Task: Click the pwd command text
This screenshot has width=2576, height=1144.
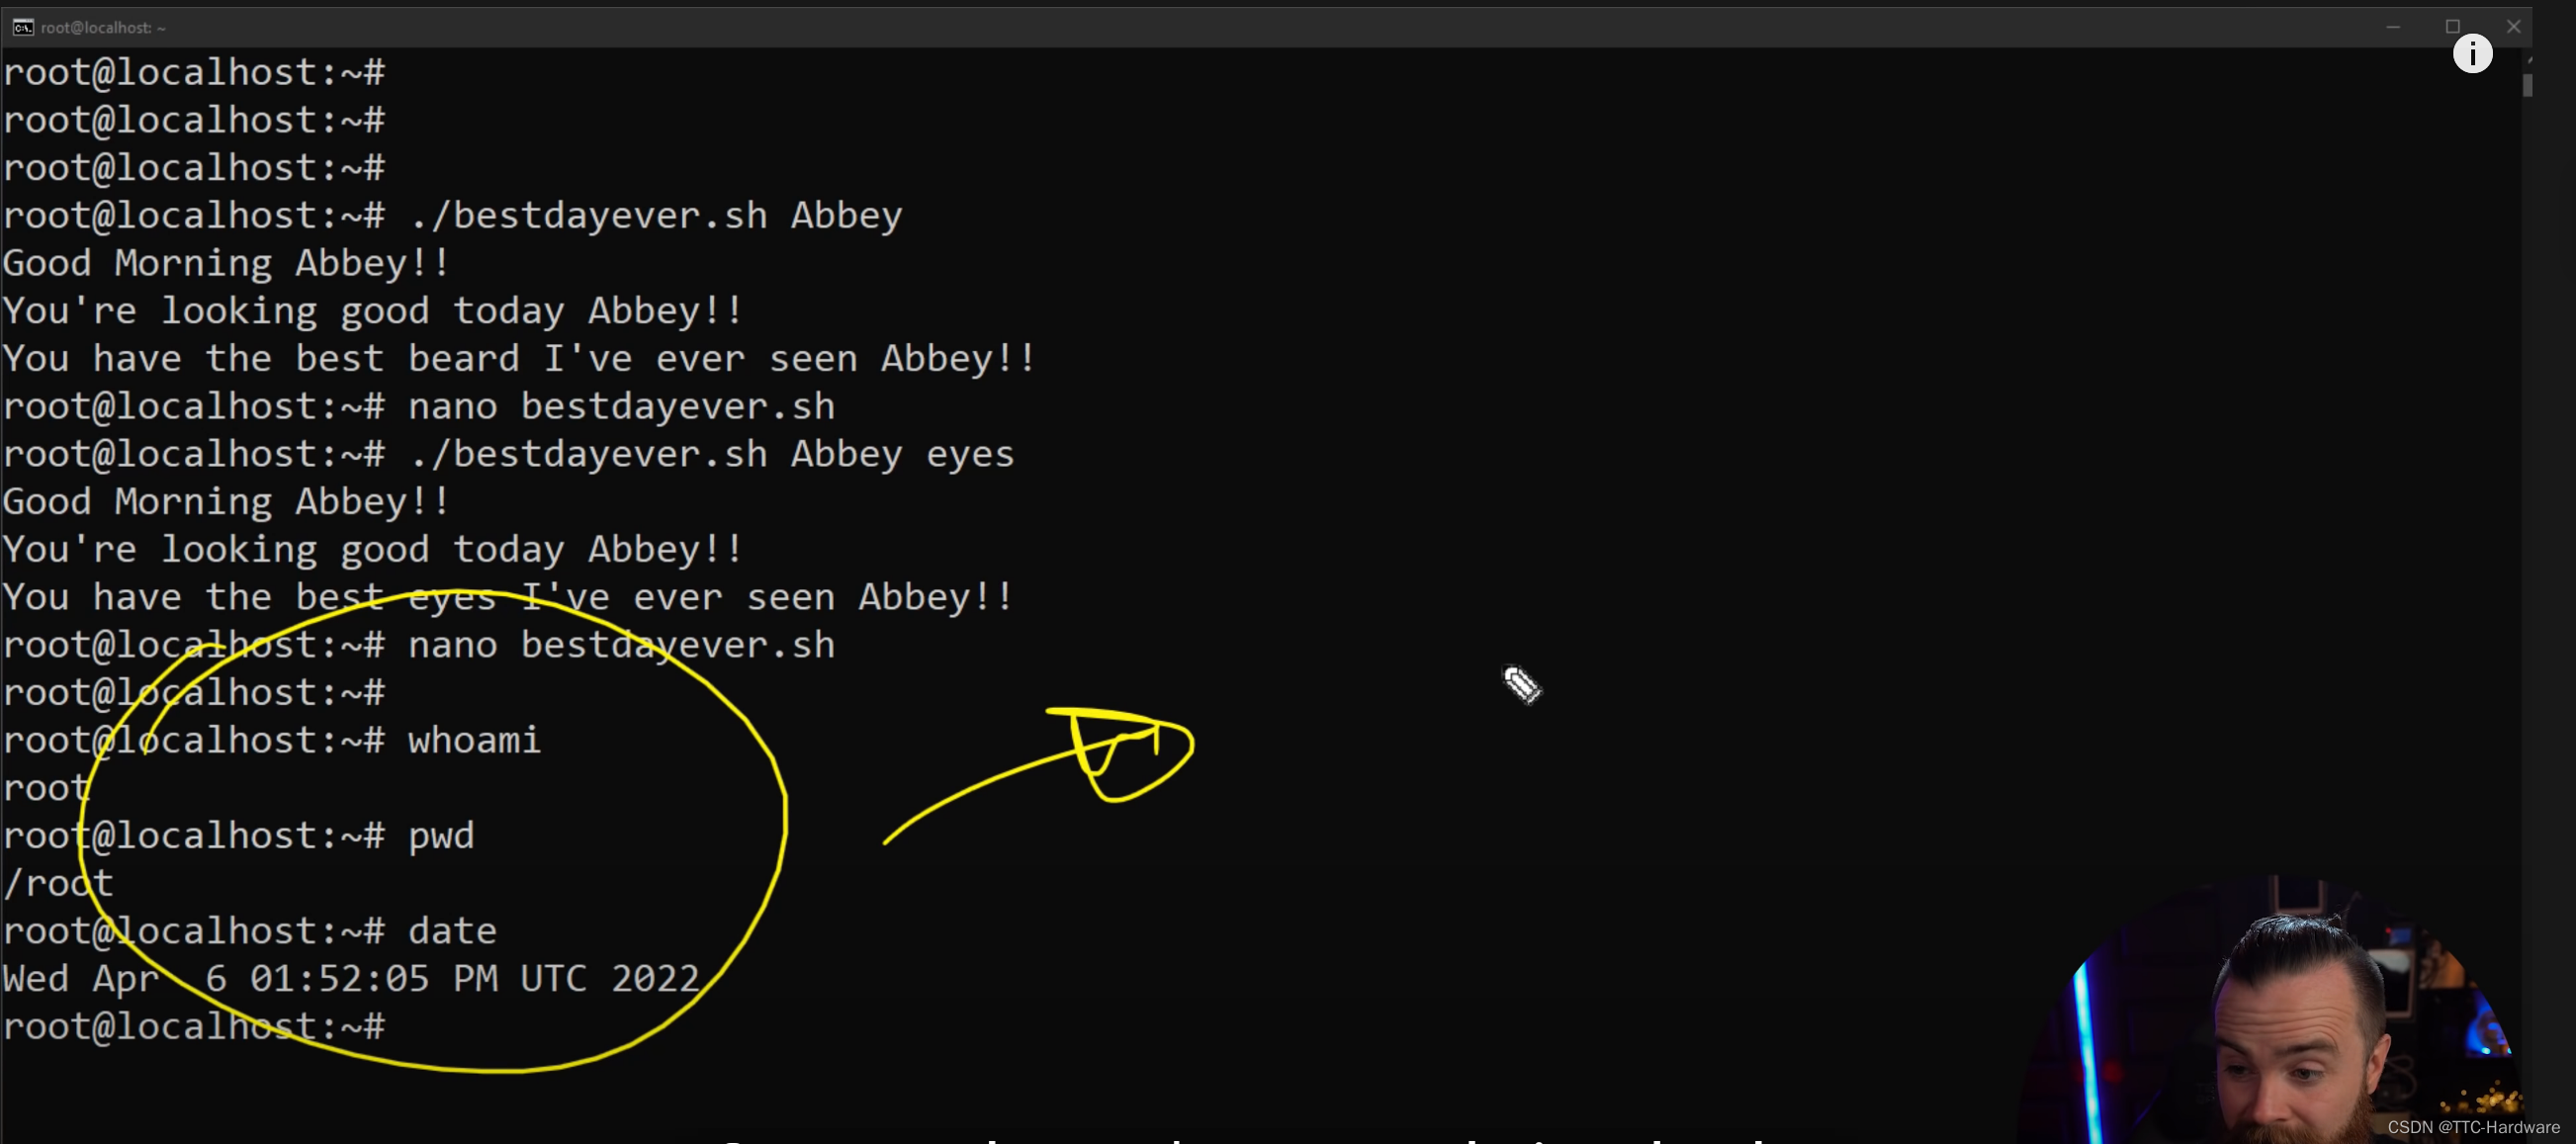Action: pyautogui.click(x=441, y=836)
